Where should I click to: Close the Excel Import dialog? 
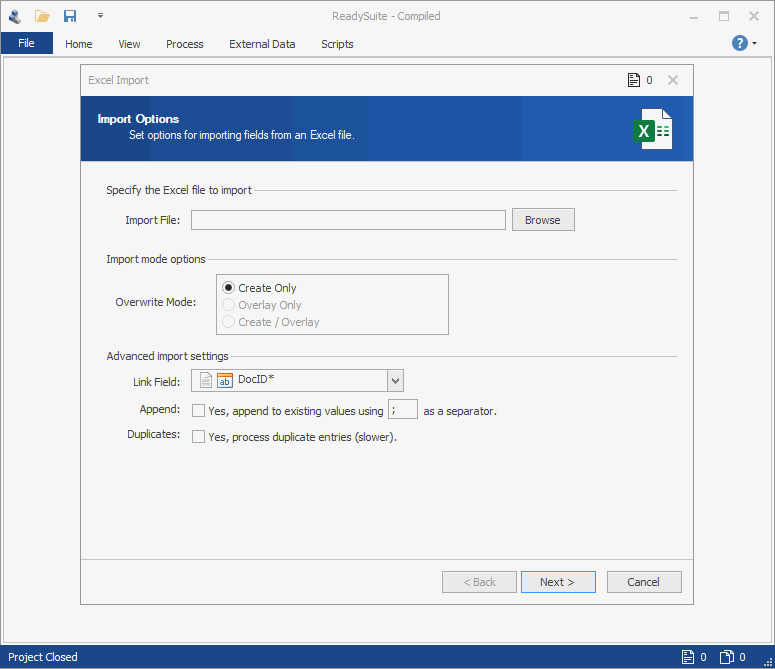tap(673, 80)
